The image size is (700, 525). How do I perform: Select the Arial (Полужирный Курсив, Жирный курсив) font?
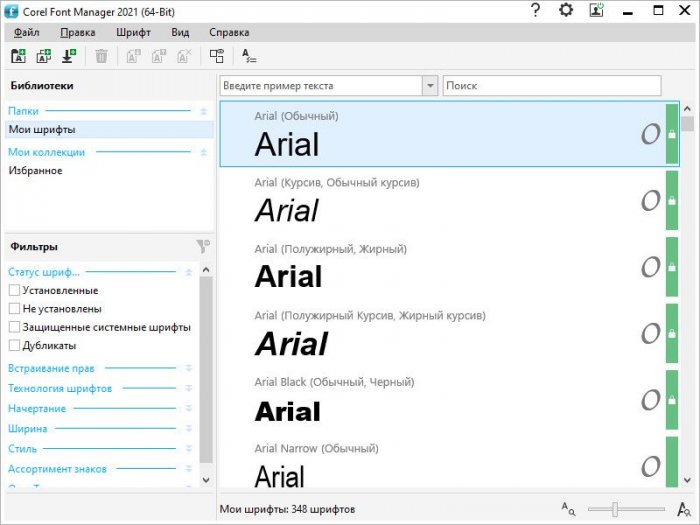click(449, 333)
